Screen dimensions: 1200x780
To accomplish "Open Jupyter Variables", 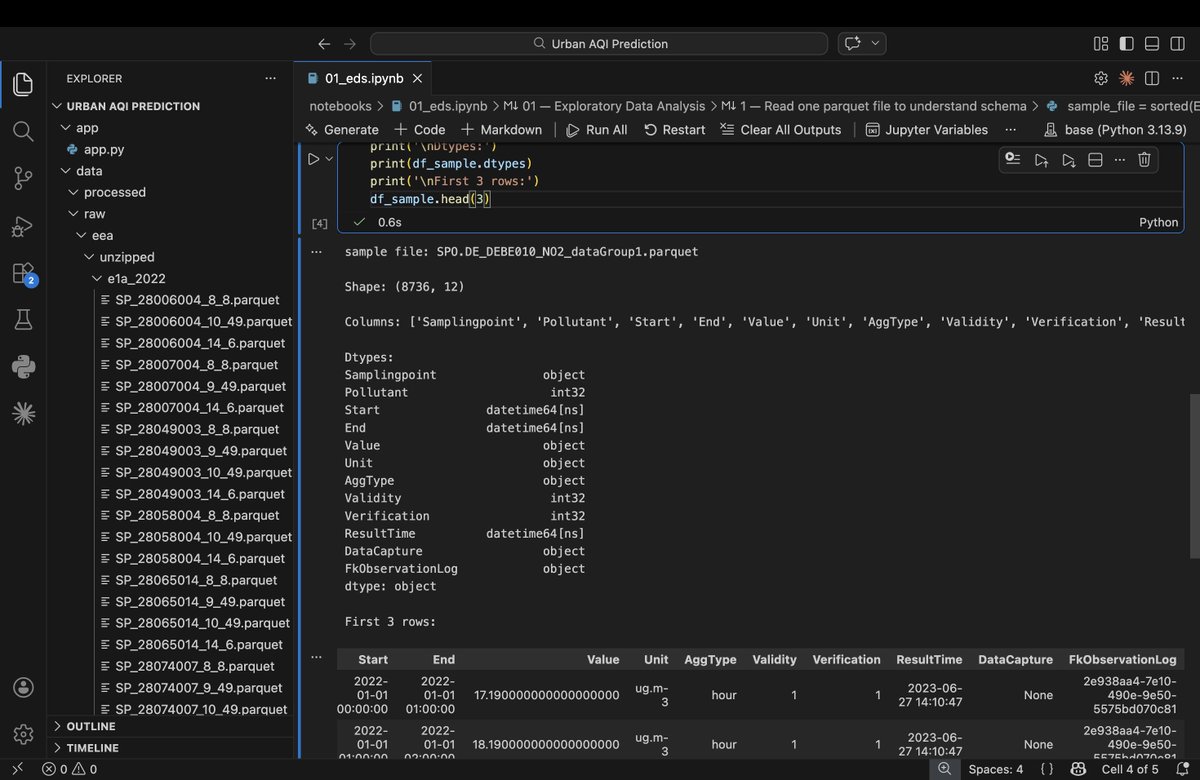I will pos(926,130).
